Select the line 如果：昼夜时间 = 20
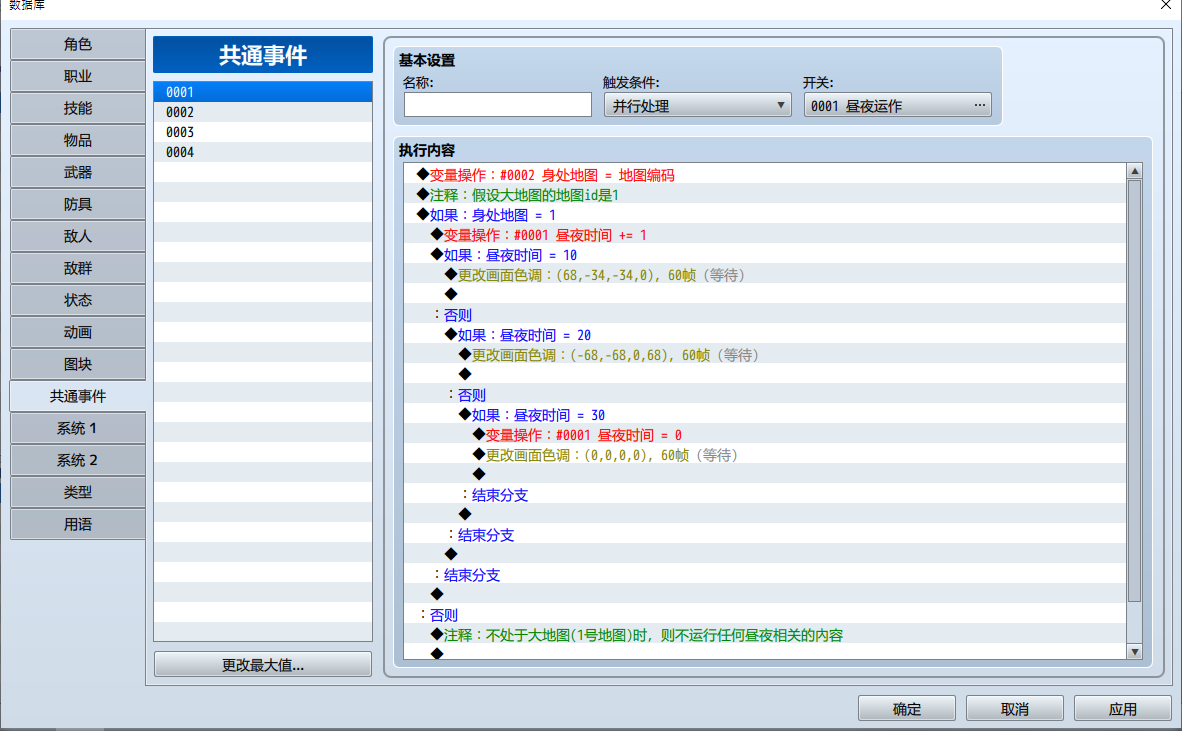Image resolution: width=1182 pixels, height=731 pixels. coord(764,335)
